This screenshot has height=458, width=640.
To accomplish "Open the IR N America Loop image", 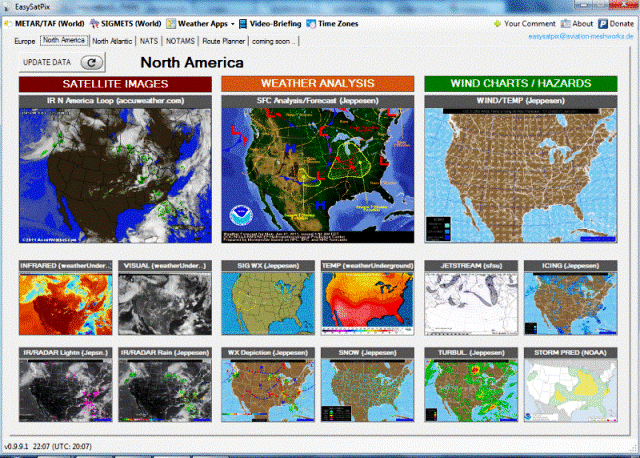I will pos(115,175).
